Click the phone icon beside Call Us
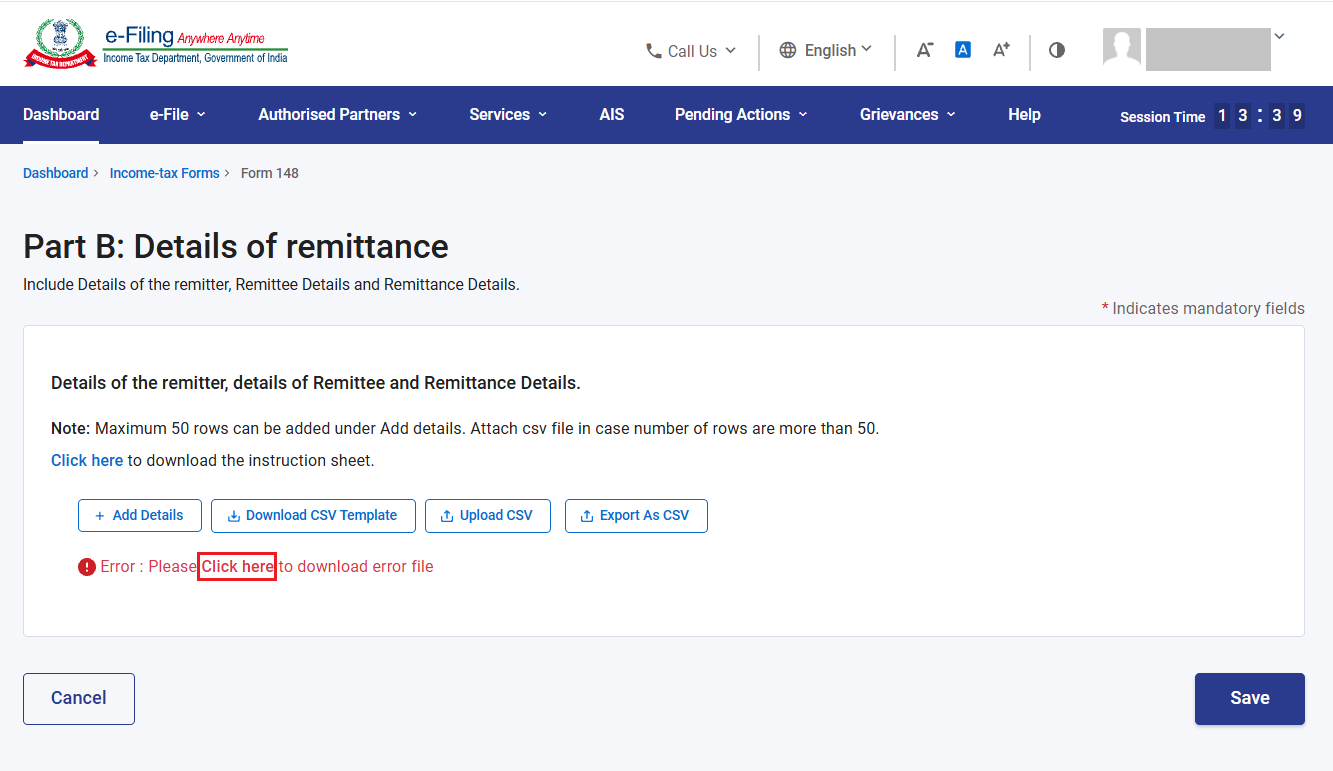 pos(654,51)
